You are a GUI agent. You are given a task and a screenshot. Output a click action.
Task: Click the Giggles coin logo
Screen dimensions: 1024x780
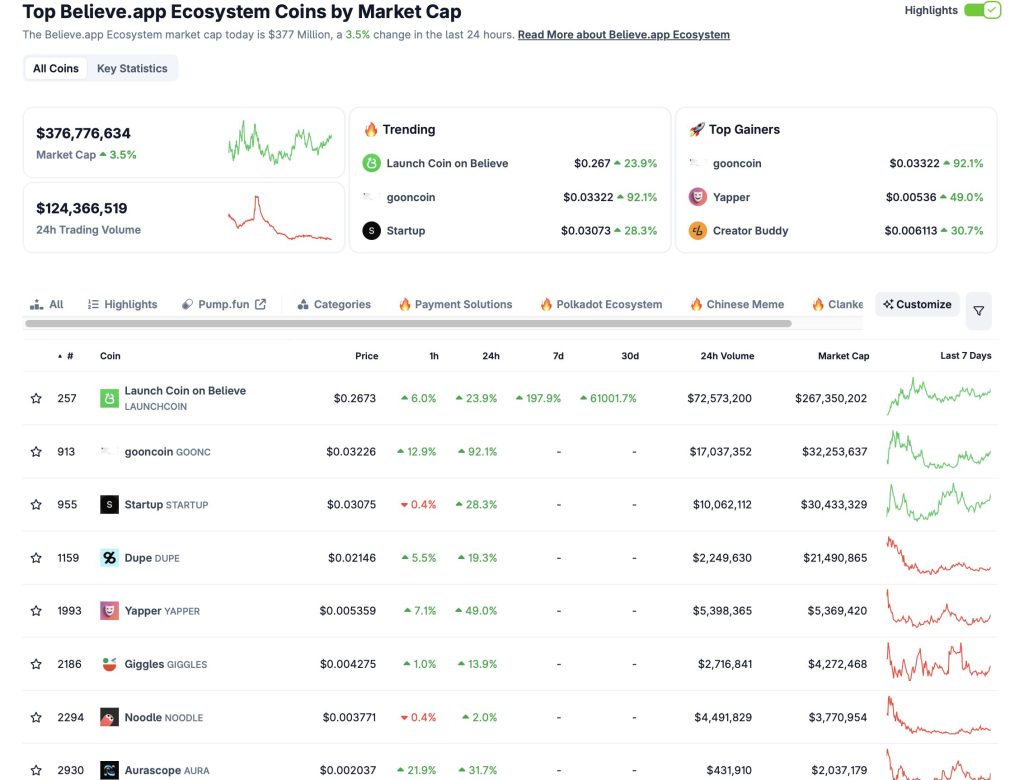(x=109, y=663)
